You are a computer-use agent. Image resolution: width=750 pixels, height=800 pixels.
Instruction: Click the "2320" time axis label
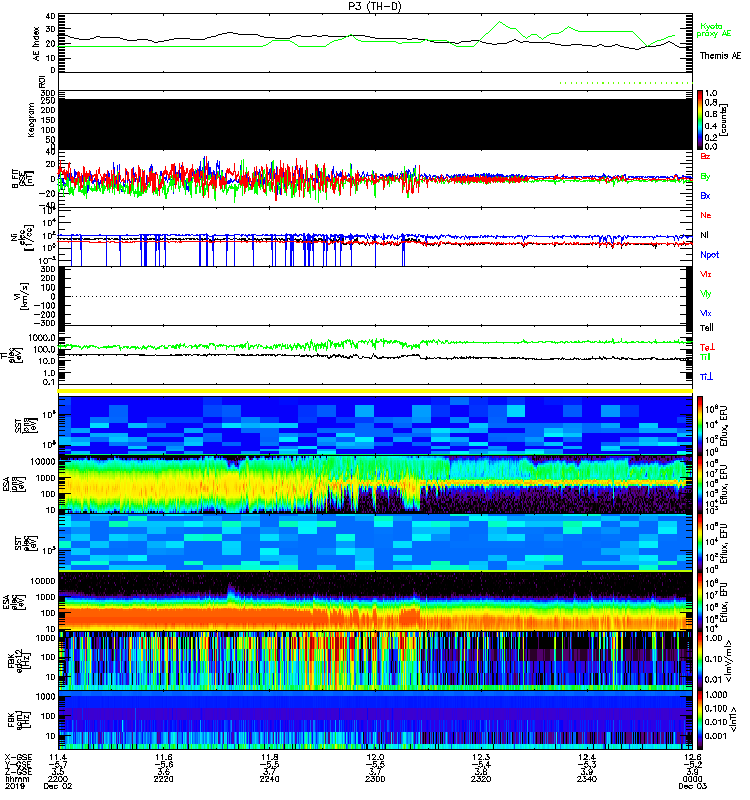tap(481, 779)
